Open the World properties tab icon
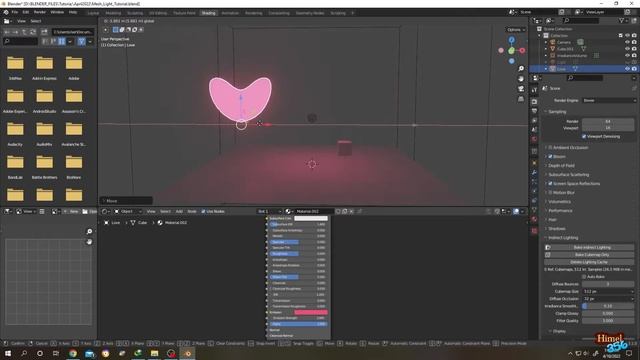The height and width of the screenshot is (360, 640). (534, 139)
